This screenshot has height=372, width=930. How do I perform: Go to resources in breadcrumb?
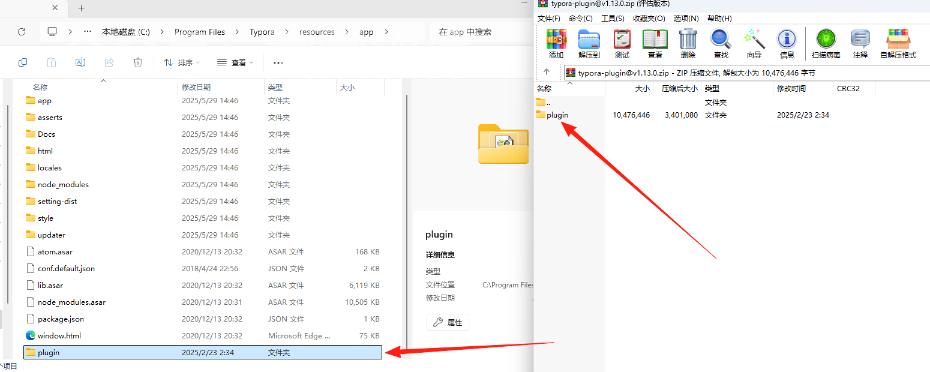(317, 32)
